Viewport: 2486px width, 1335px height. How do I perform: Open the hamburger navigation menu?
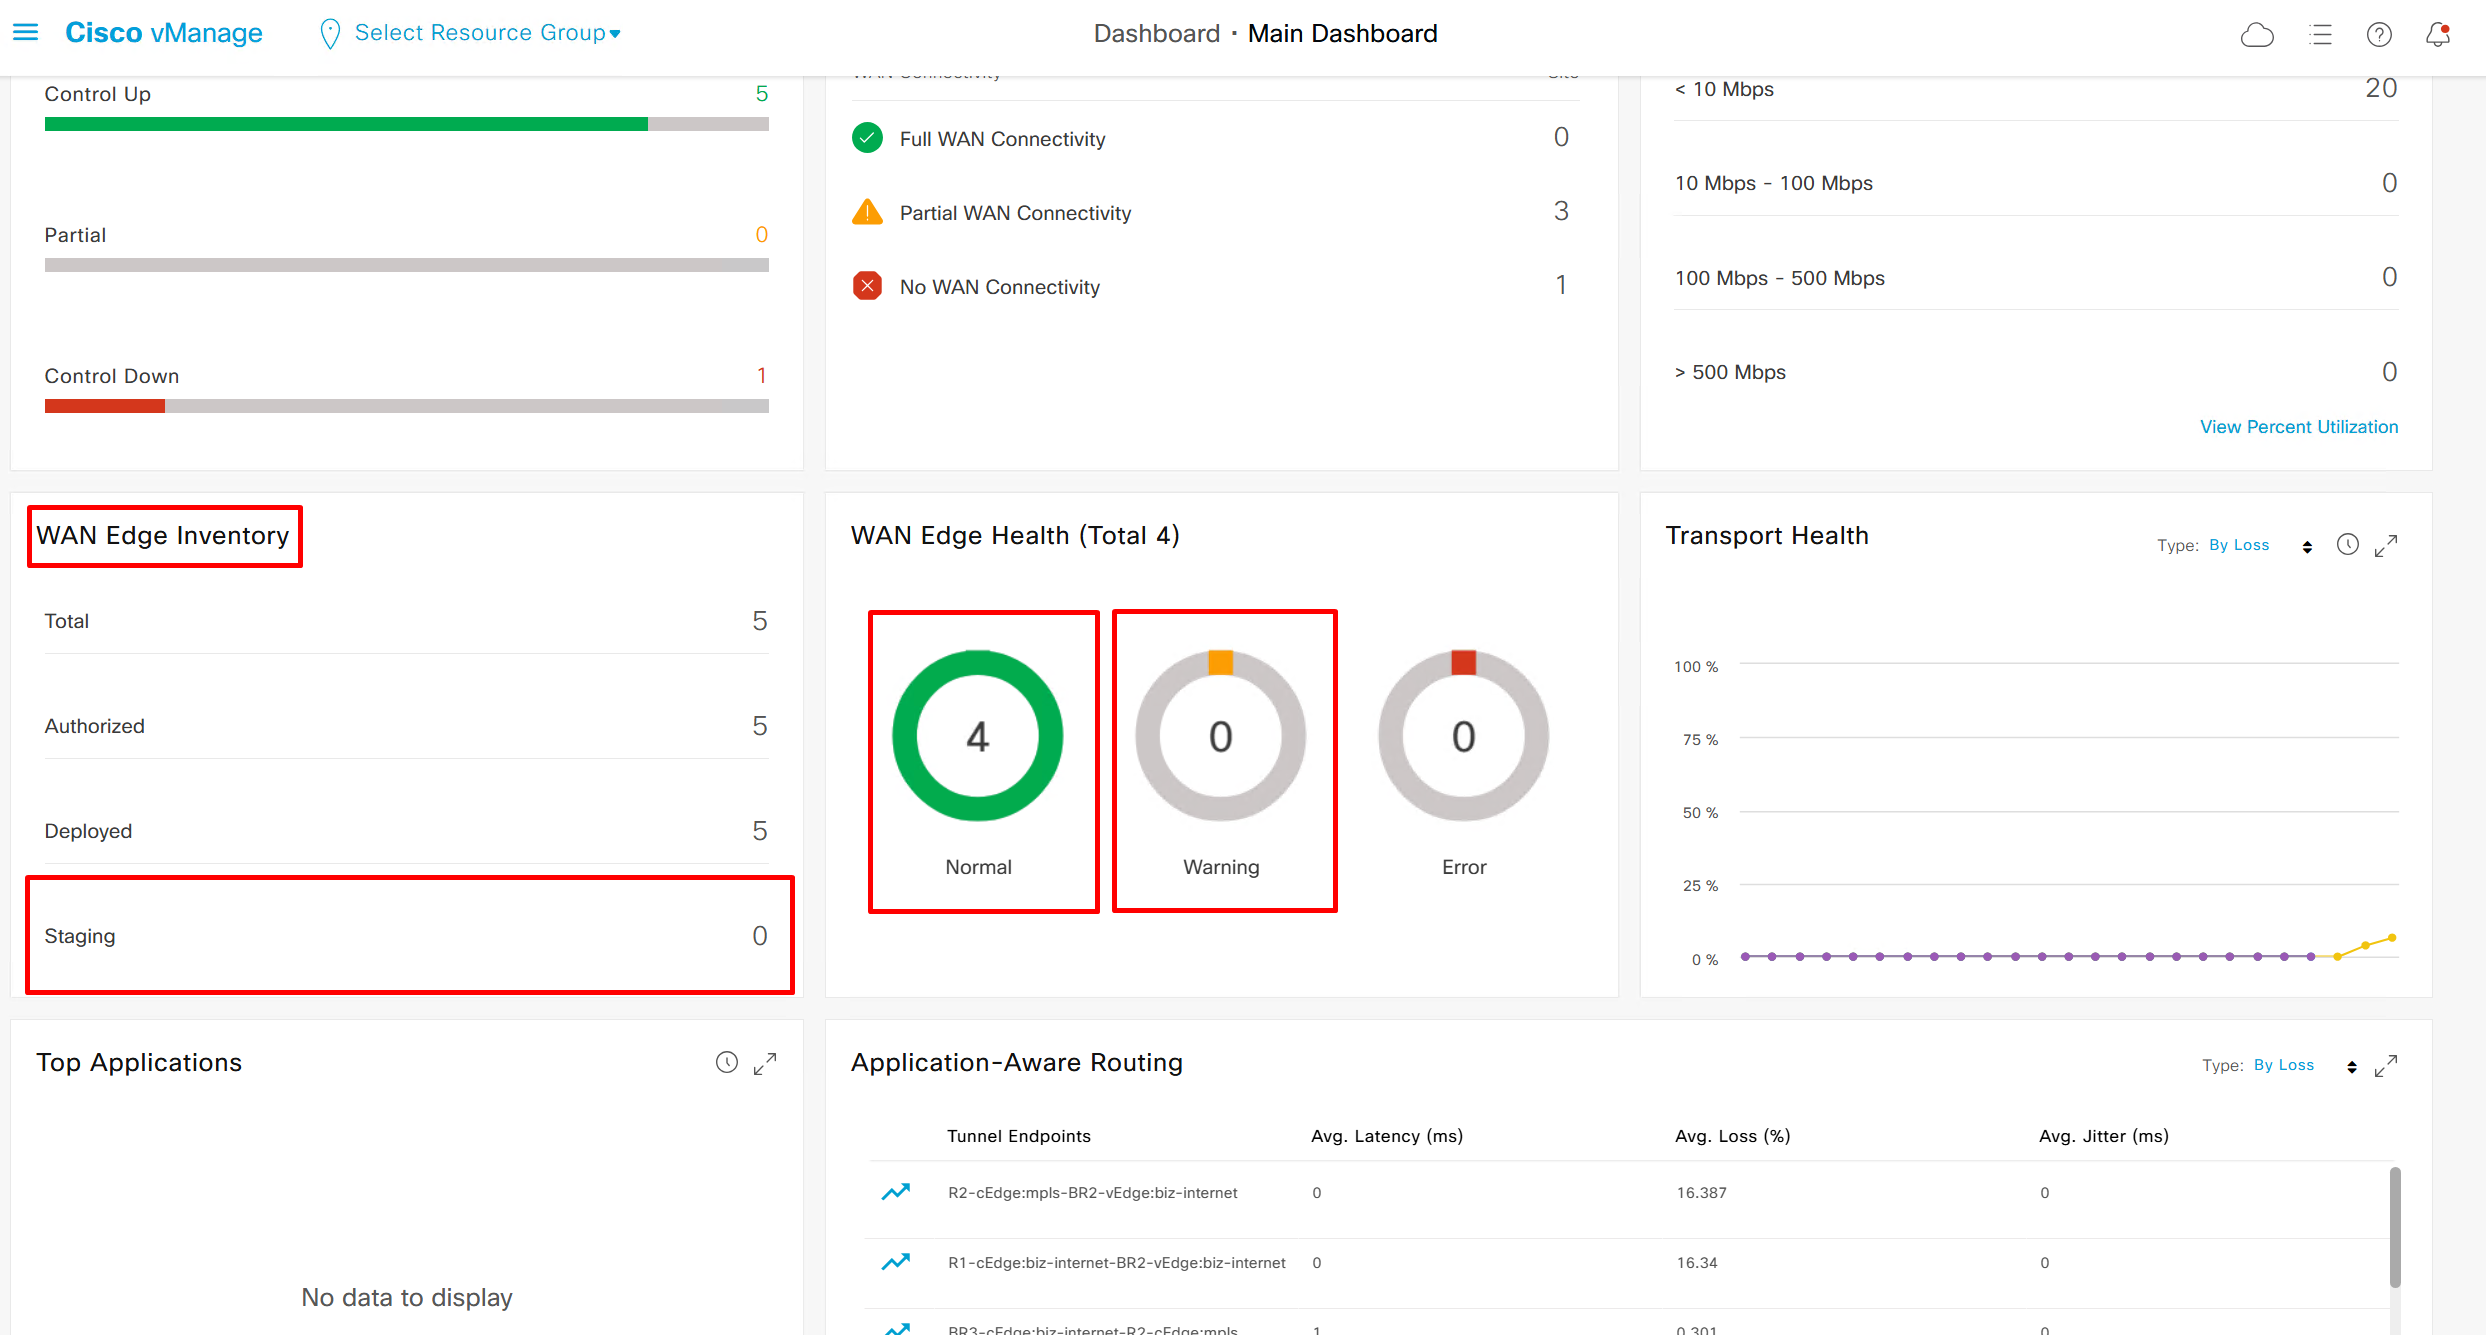(x=25, y=33)
